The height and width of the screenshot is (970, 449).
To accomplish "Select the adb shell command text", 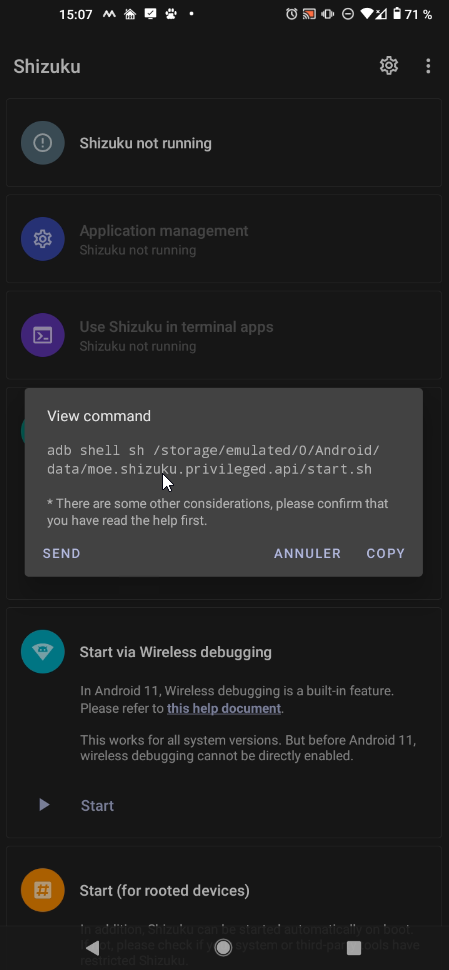I will [213, 460].
